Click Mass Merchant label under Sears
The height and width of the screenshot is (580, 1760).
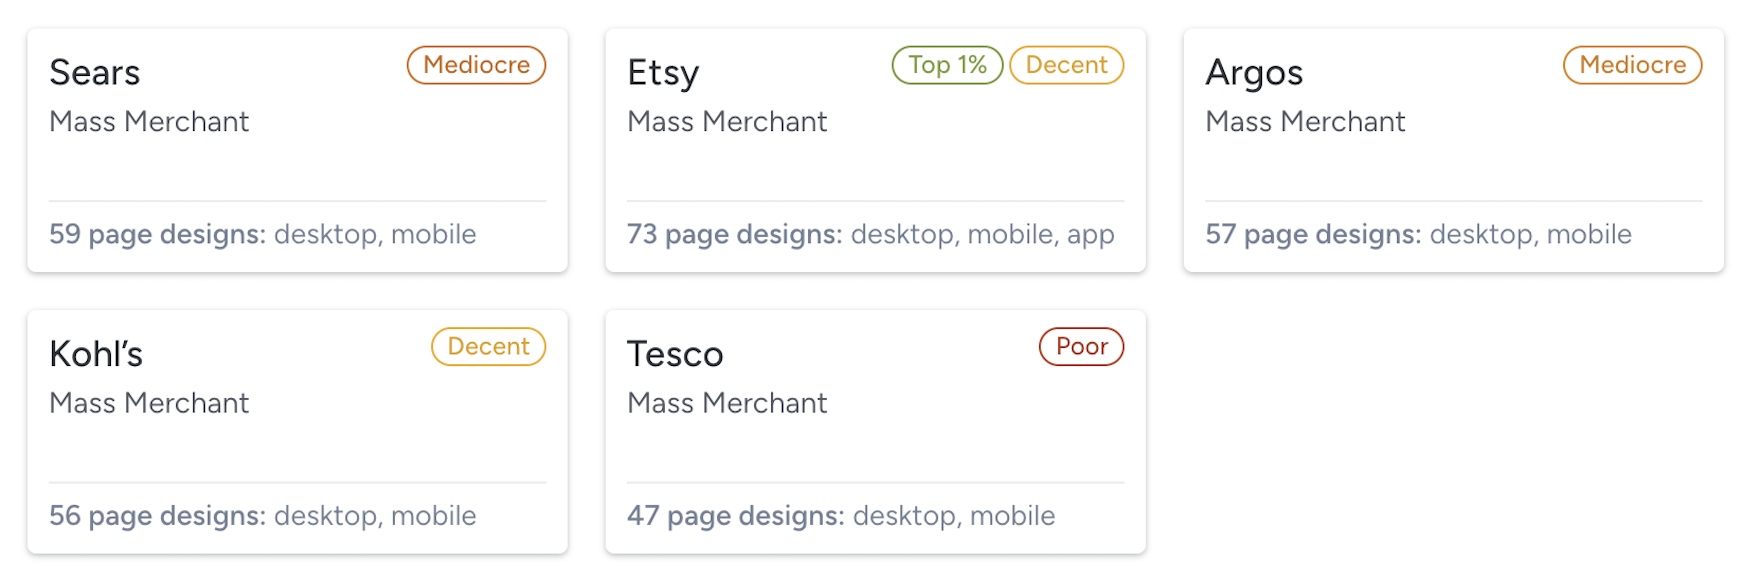149,122
